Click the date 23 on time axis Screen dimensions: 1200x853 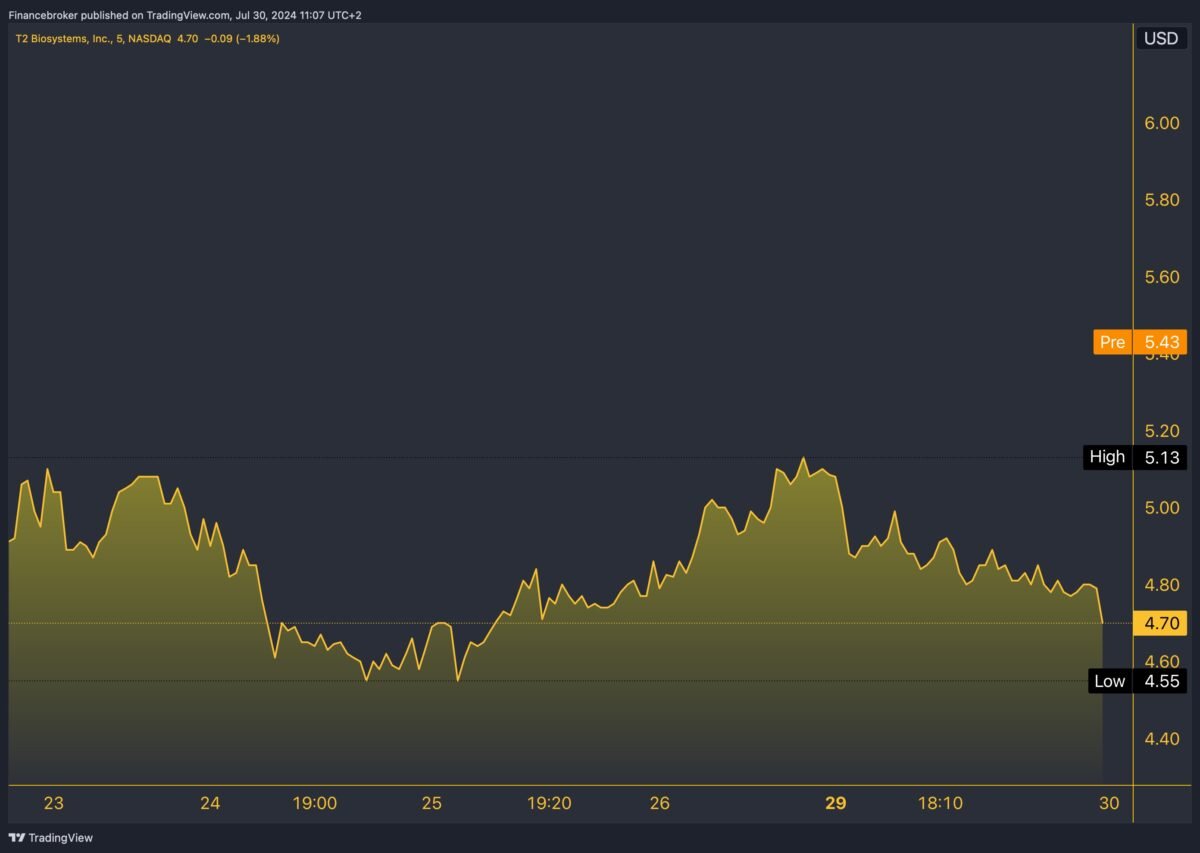(x=54, y=803)
